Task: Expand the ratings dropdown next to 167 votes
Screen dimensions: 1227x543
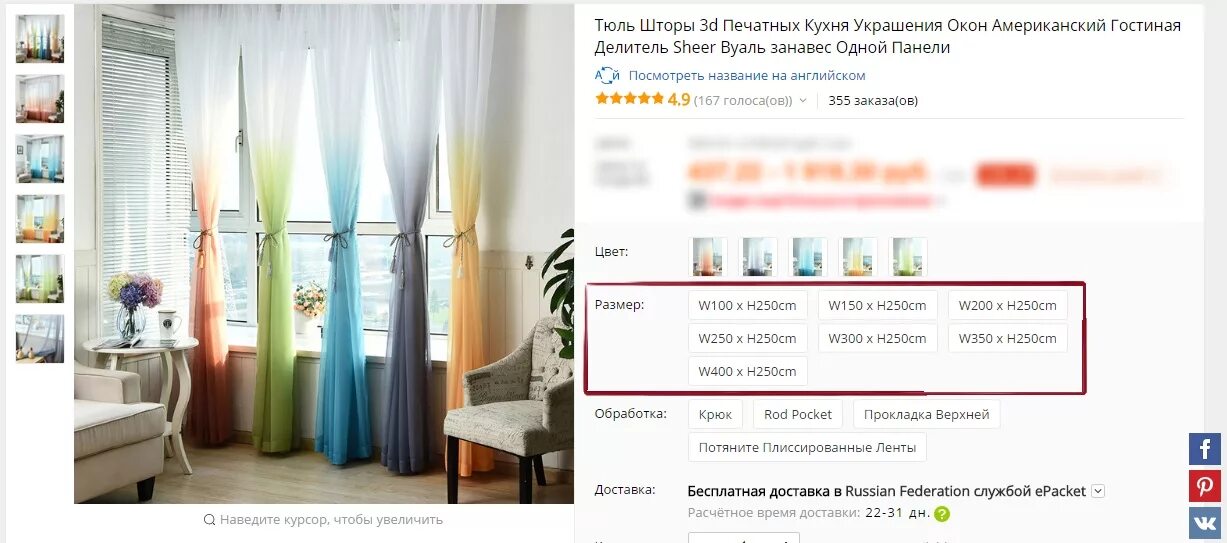Action: point(803,101)
